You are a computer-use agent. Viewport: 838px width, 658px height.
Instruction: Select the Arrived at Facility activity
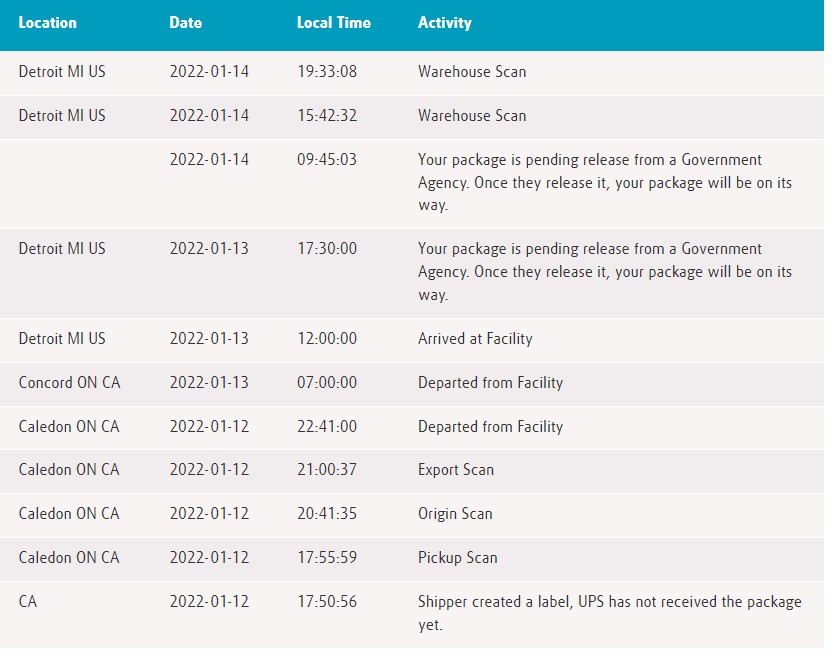(x=475, y=338)
